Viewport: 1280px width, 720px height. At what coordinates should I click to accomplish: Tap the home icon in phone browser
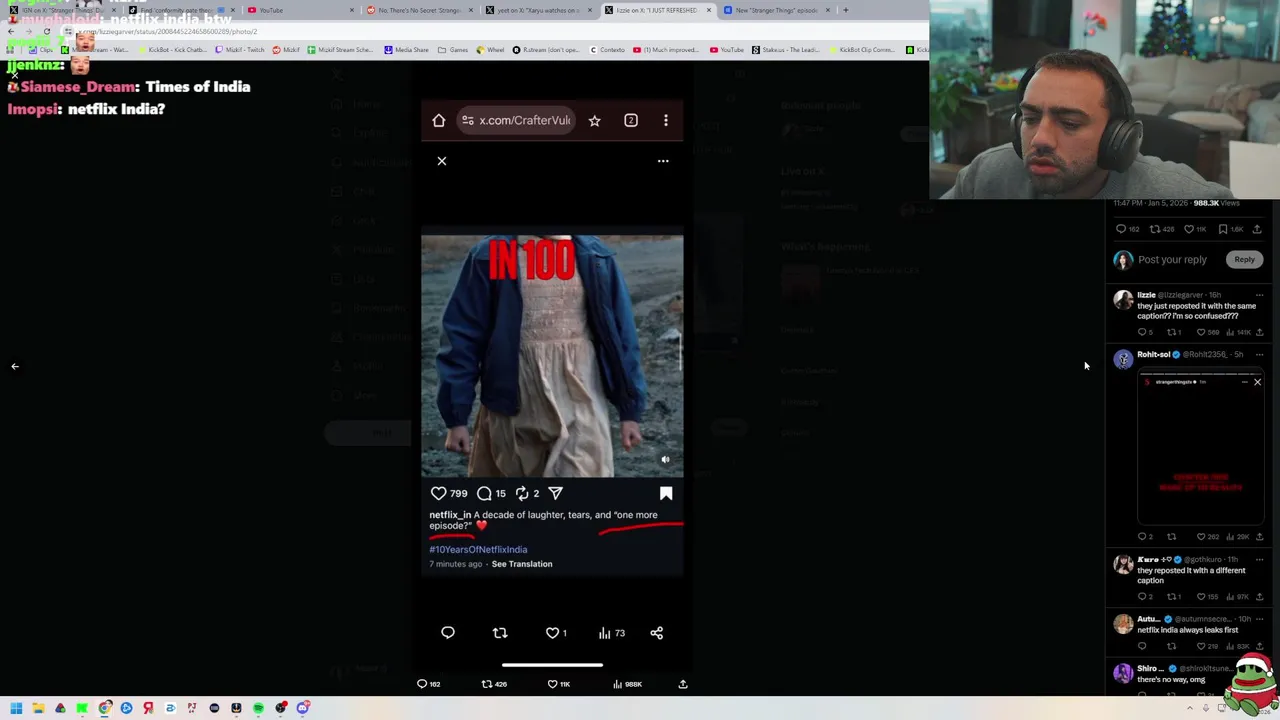coord(438,121)
